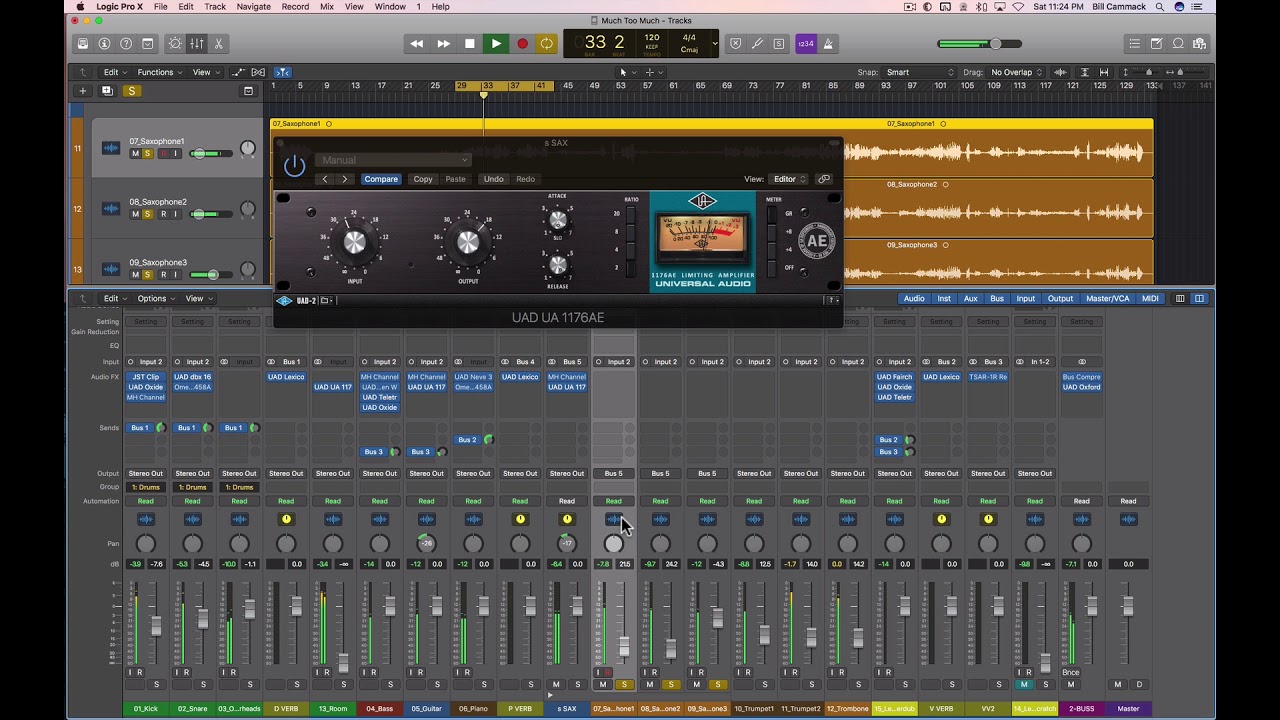Open the Library button in the control bar
This screenshot has height=720, width=1280.
82,44
